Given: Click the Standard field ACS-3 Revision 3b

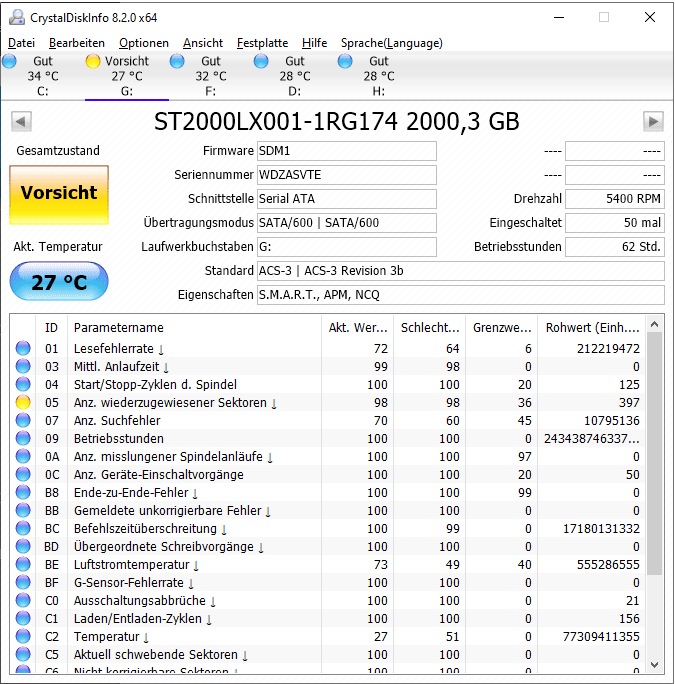Looking at the screenshot, I should (461, 271).
